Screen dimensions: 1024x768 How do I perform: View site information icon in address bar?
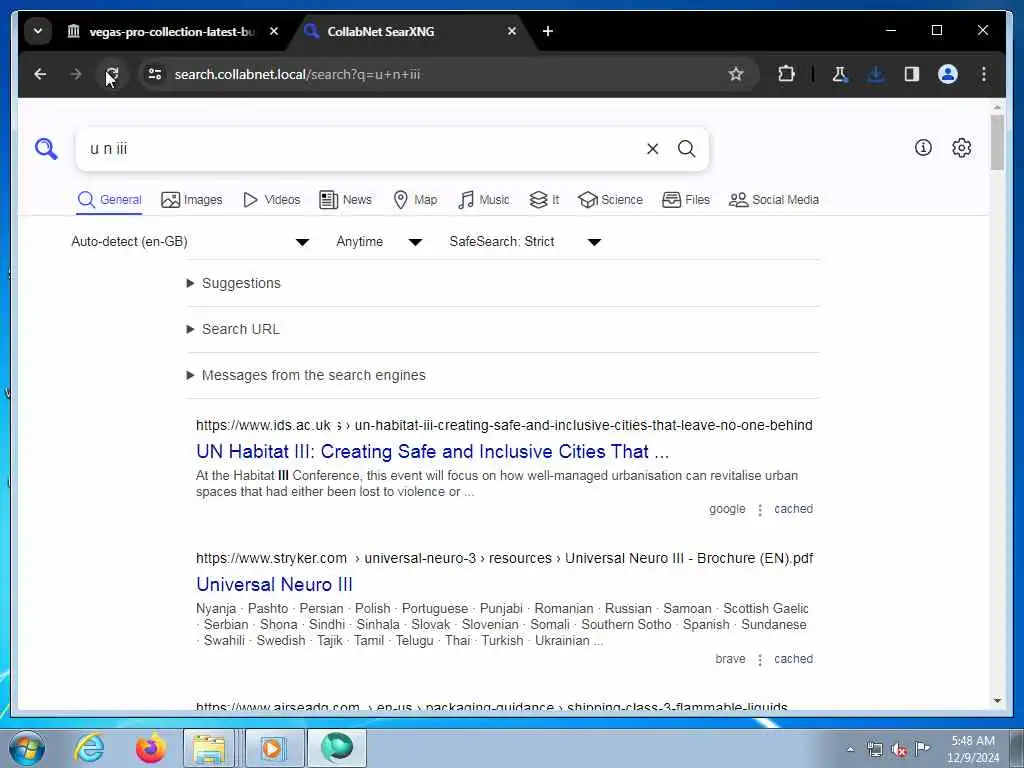155,74
